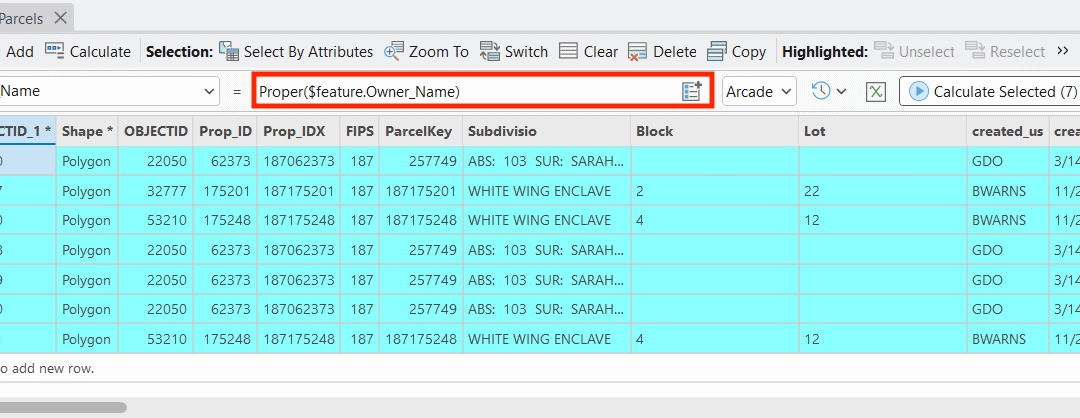Click Block cell showing 2
Screen dimensions: 1080x418
715,191
